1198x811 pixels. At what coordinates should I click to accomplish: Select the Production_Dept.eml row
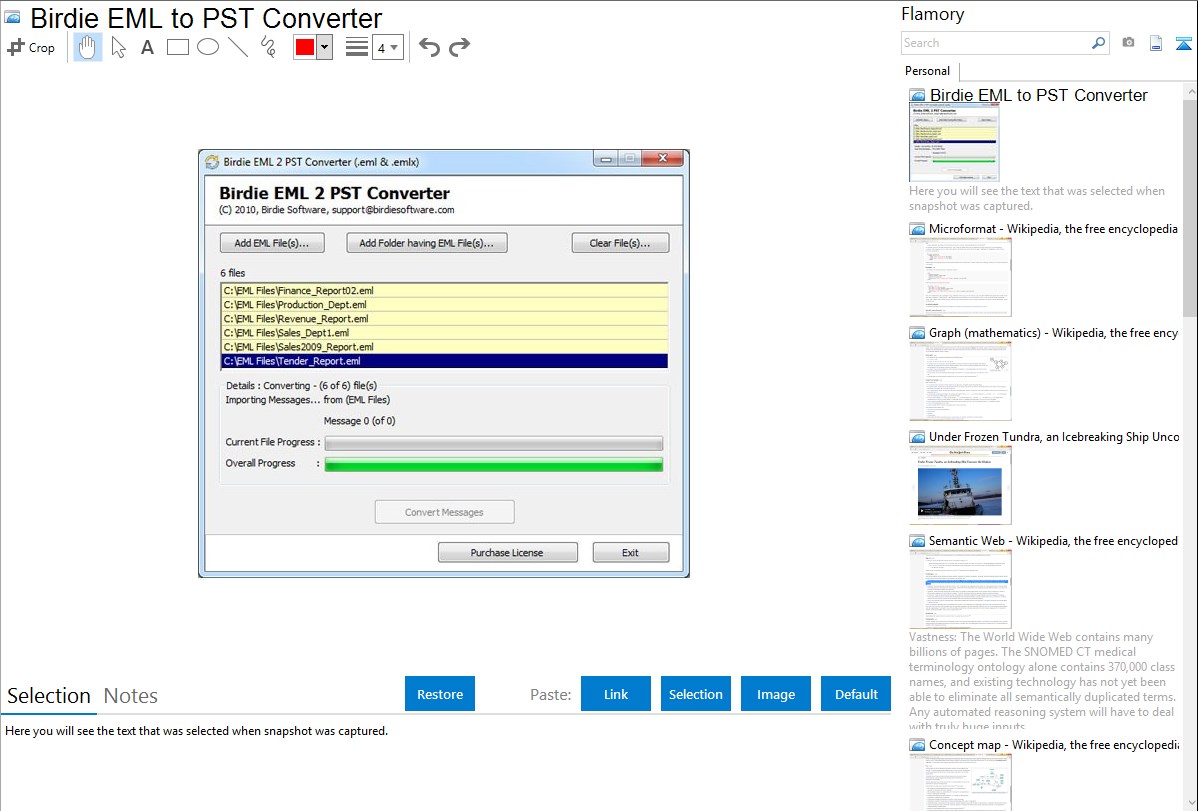[x=444, y=304]
